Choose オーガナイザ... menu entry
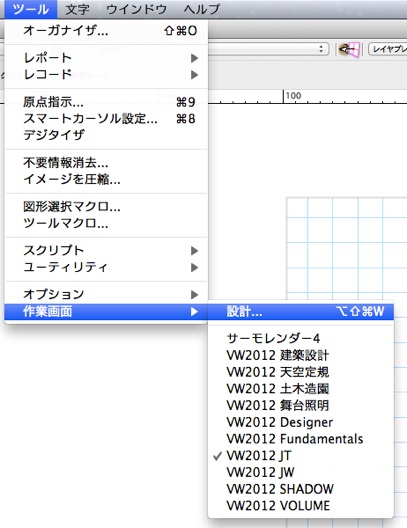The image size is (407, 528). (x=106, y=31)
